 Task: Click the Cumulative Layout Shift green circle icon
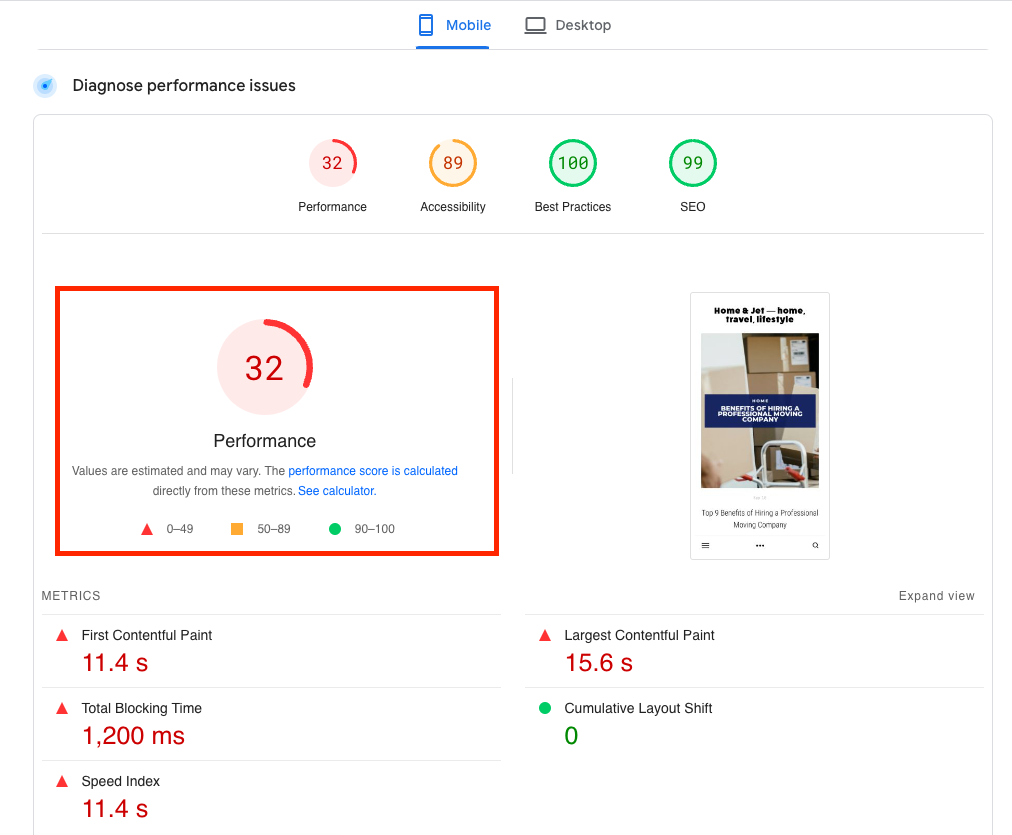pyautogui.click(x=545, y=708)
